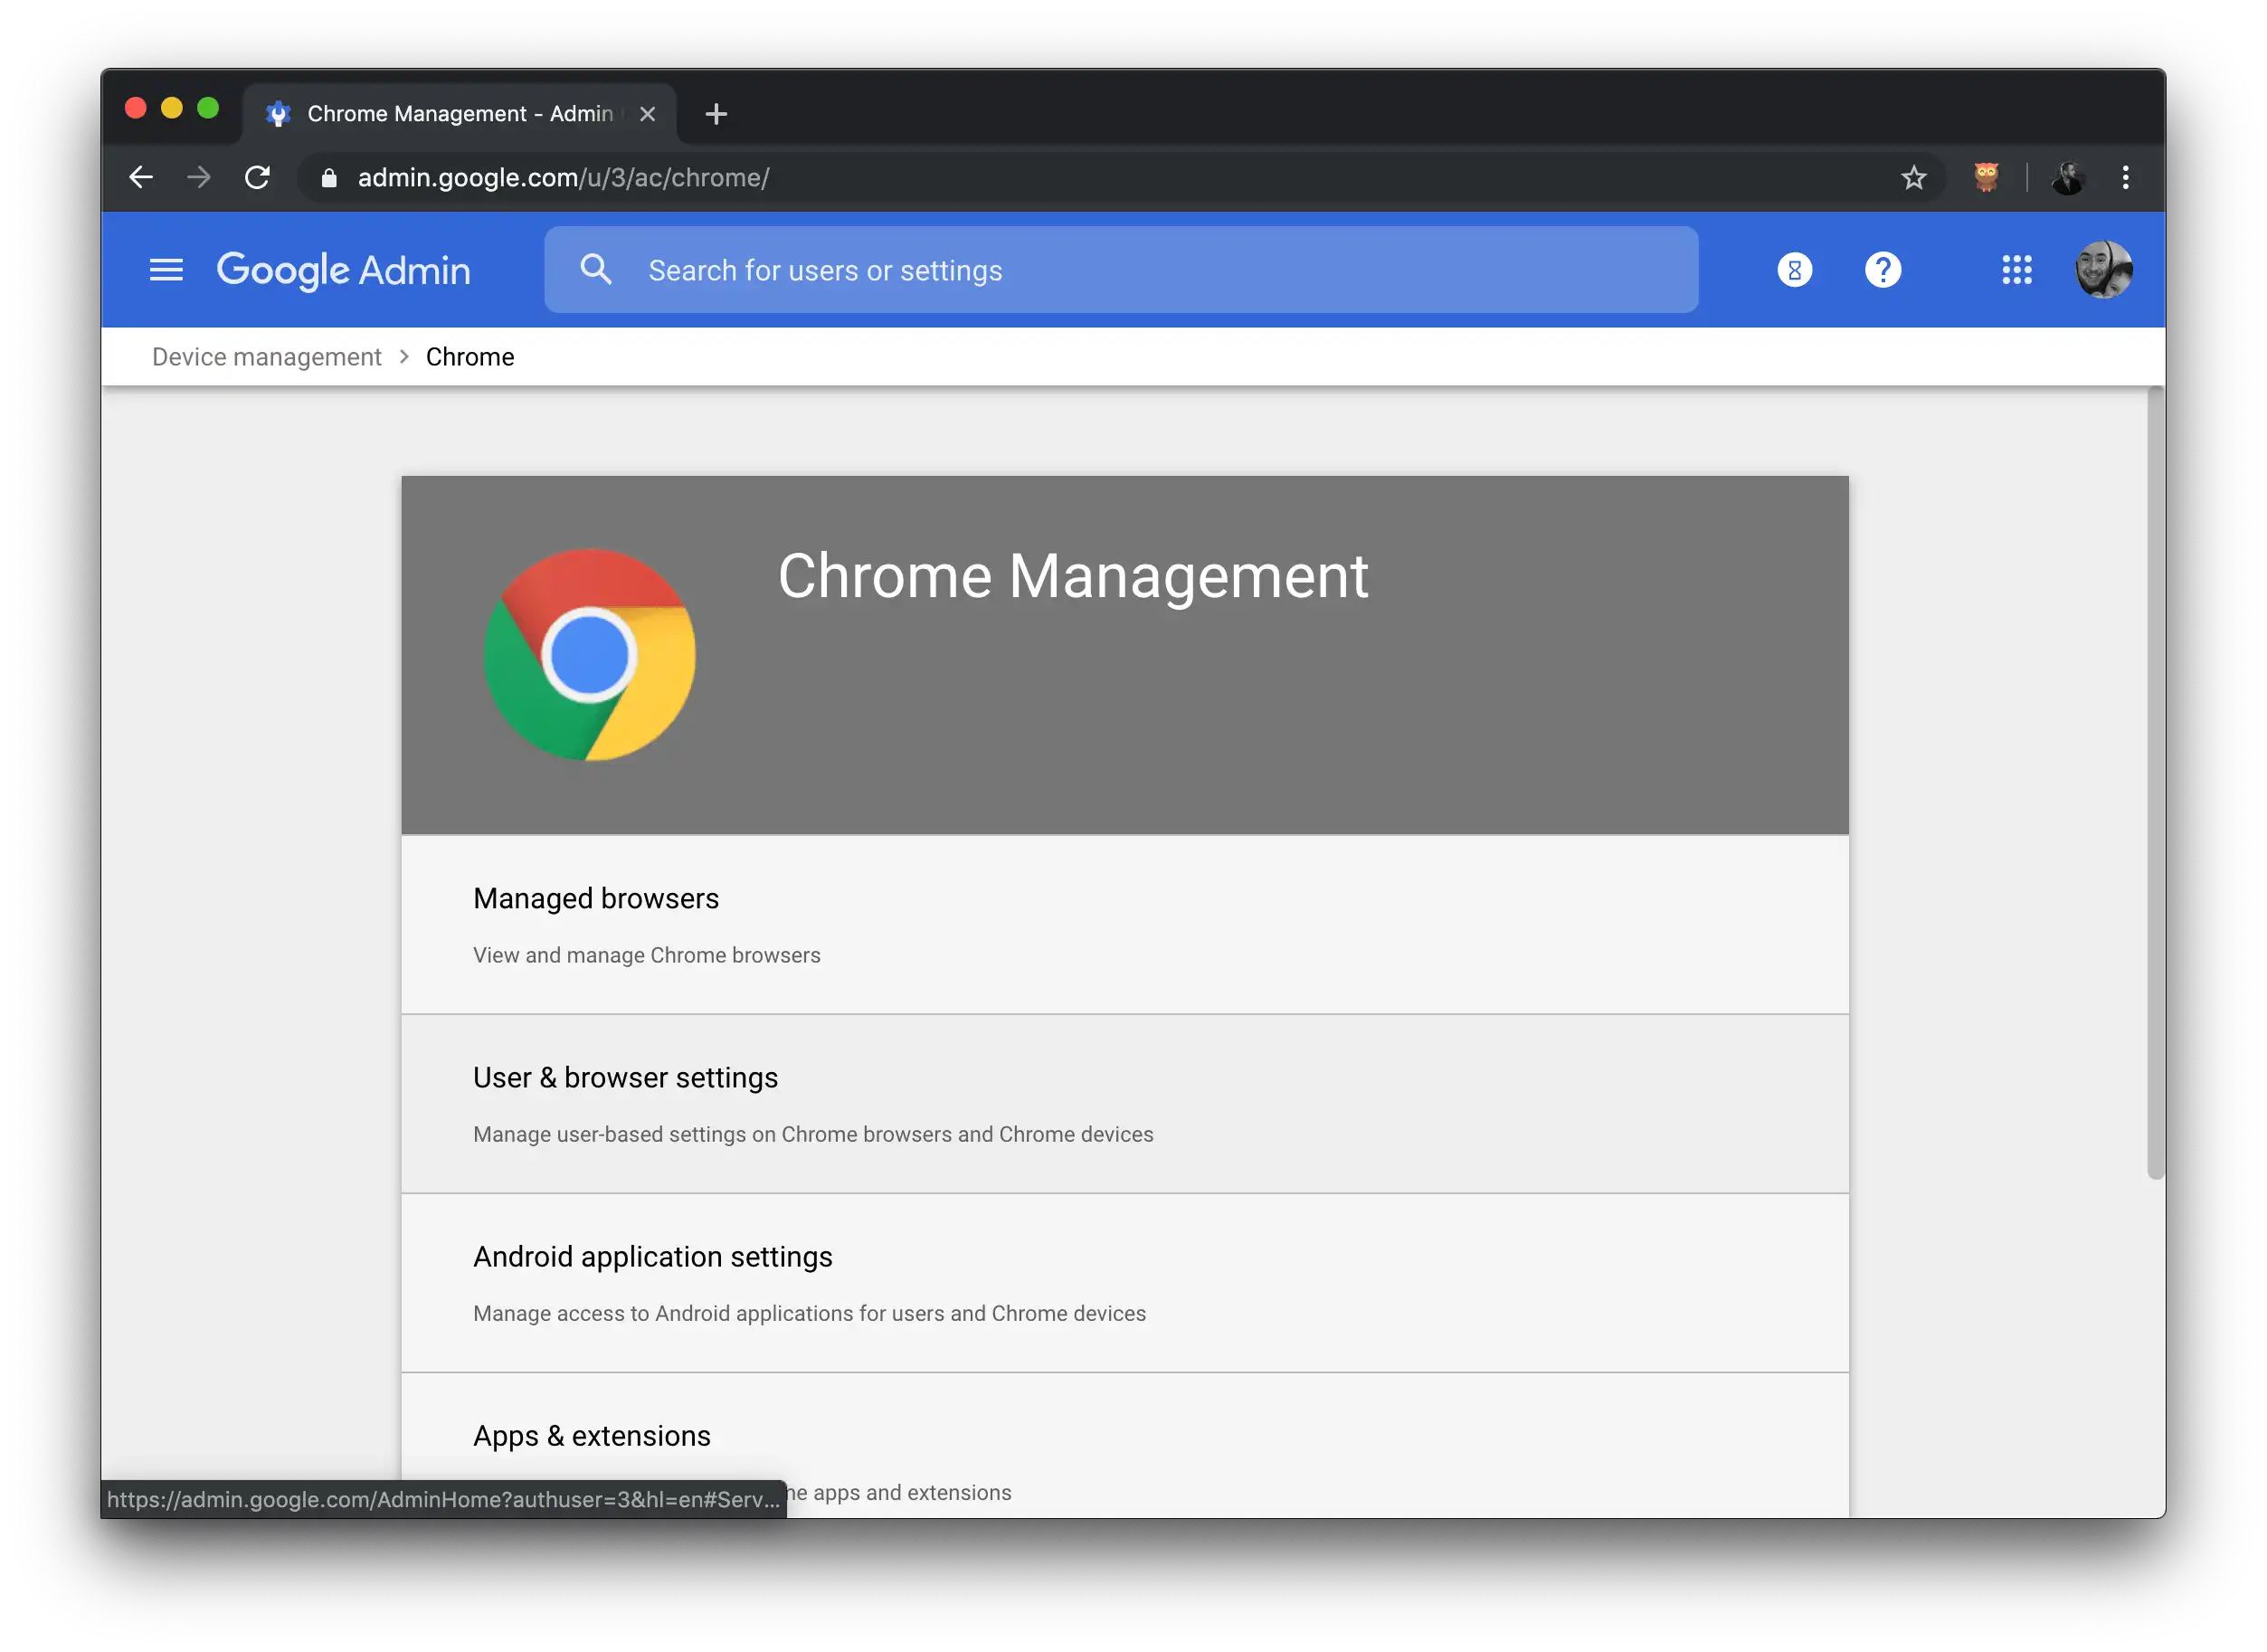Open the Help question mark icon
The image size is (2267, 1652).
[x=1883, y=269]
